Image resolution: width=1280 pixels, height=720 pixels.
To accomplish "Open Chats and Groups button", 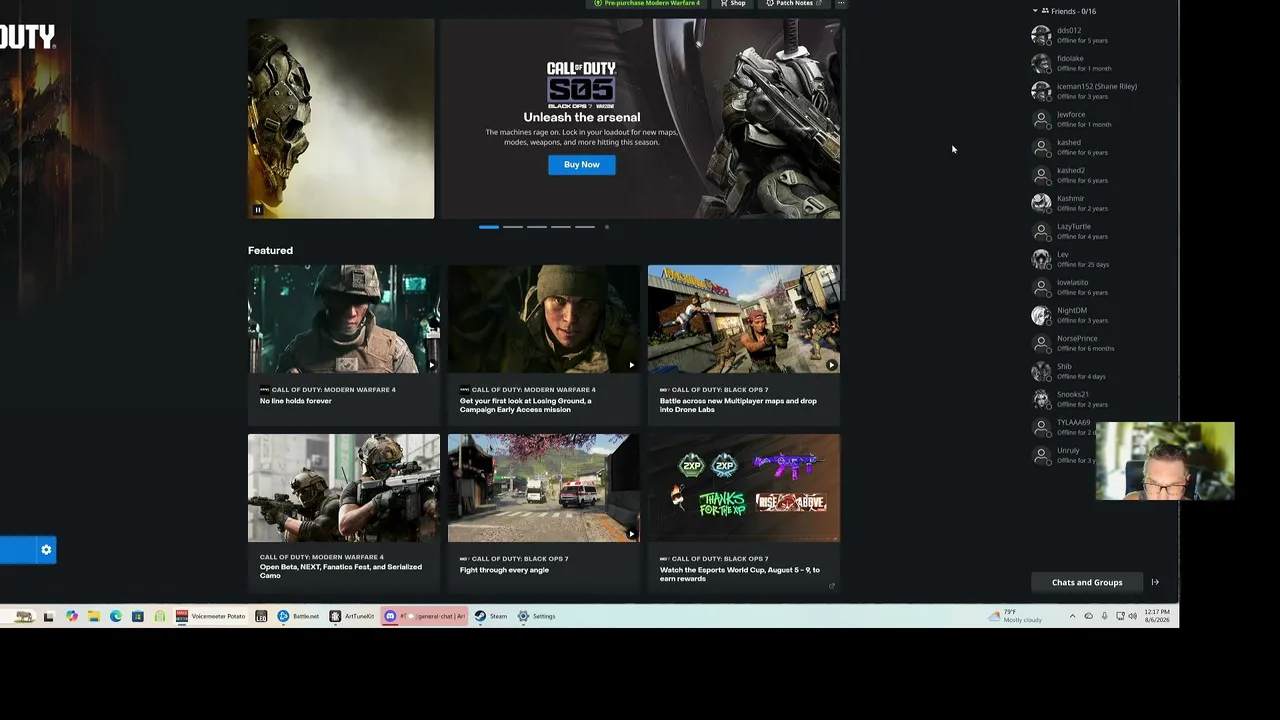I will [1087, 582].
